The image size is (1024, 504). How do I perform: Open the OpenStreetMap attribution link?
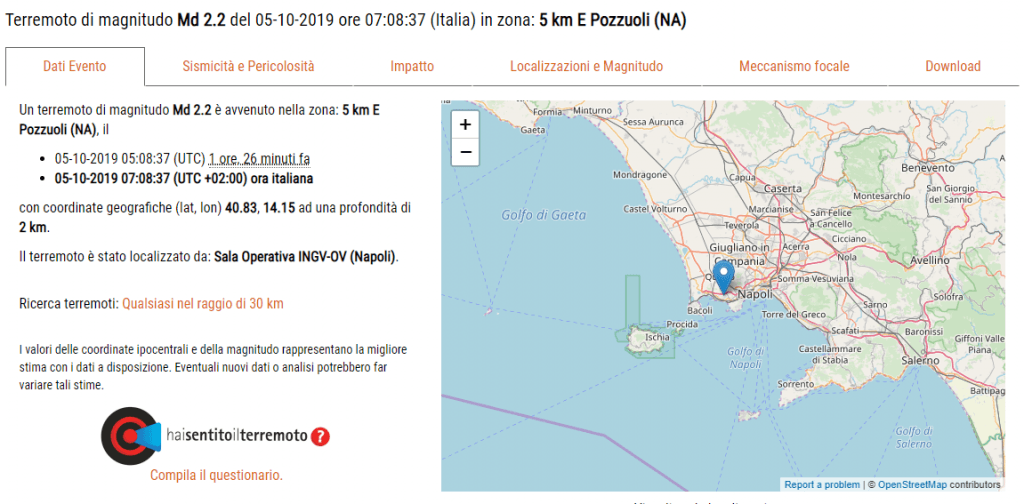(912, 485)
